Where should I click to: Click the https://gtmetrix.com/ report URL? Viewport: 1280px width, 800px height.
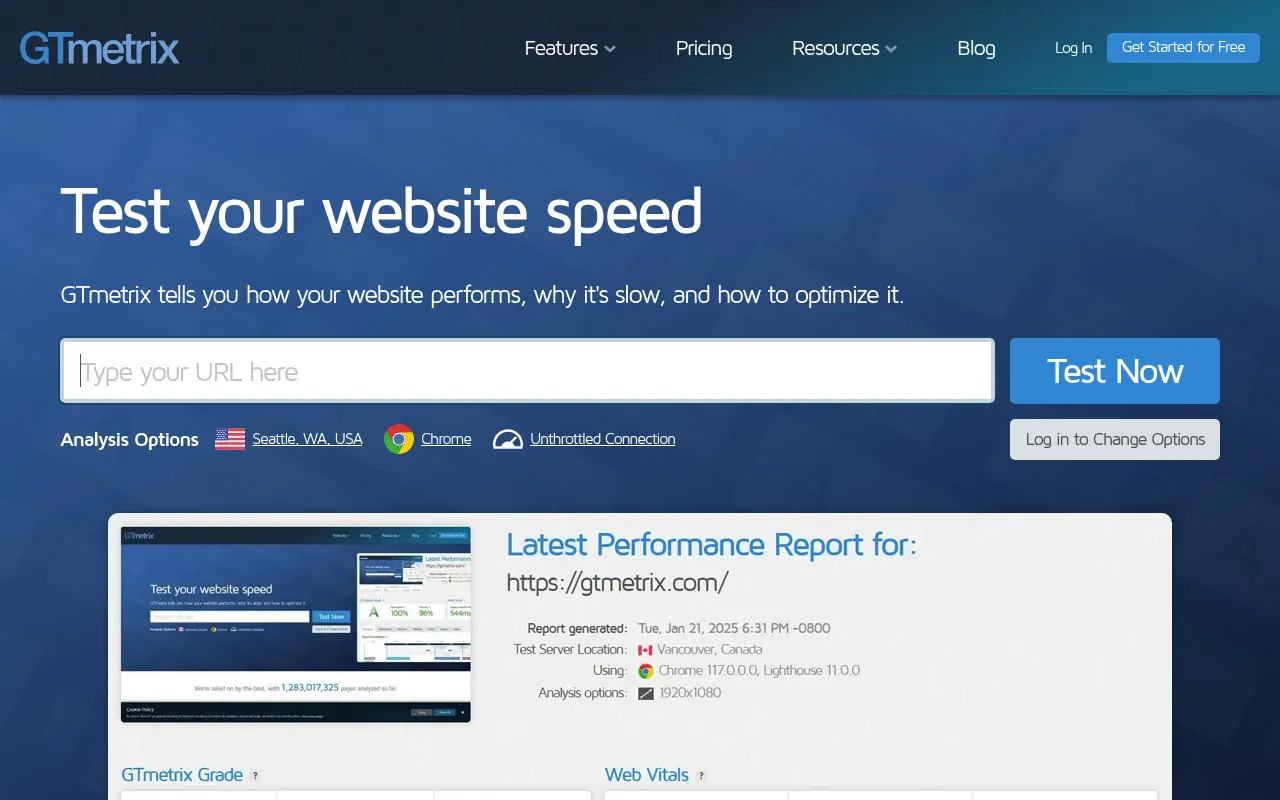click(617, 582)
